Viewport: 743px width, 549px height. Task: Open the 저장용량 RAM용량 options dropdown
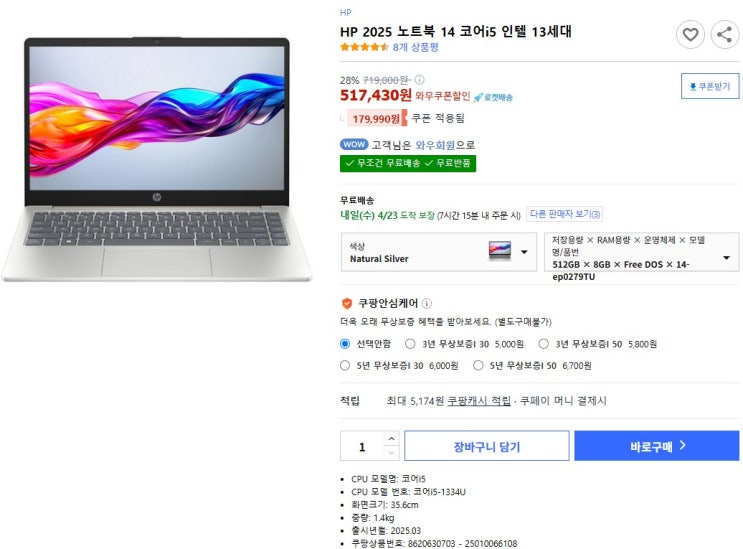tap(642, 252)
